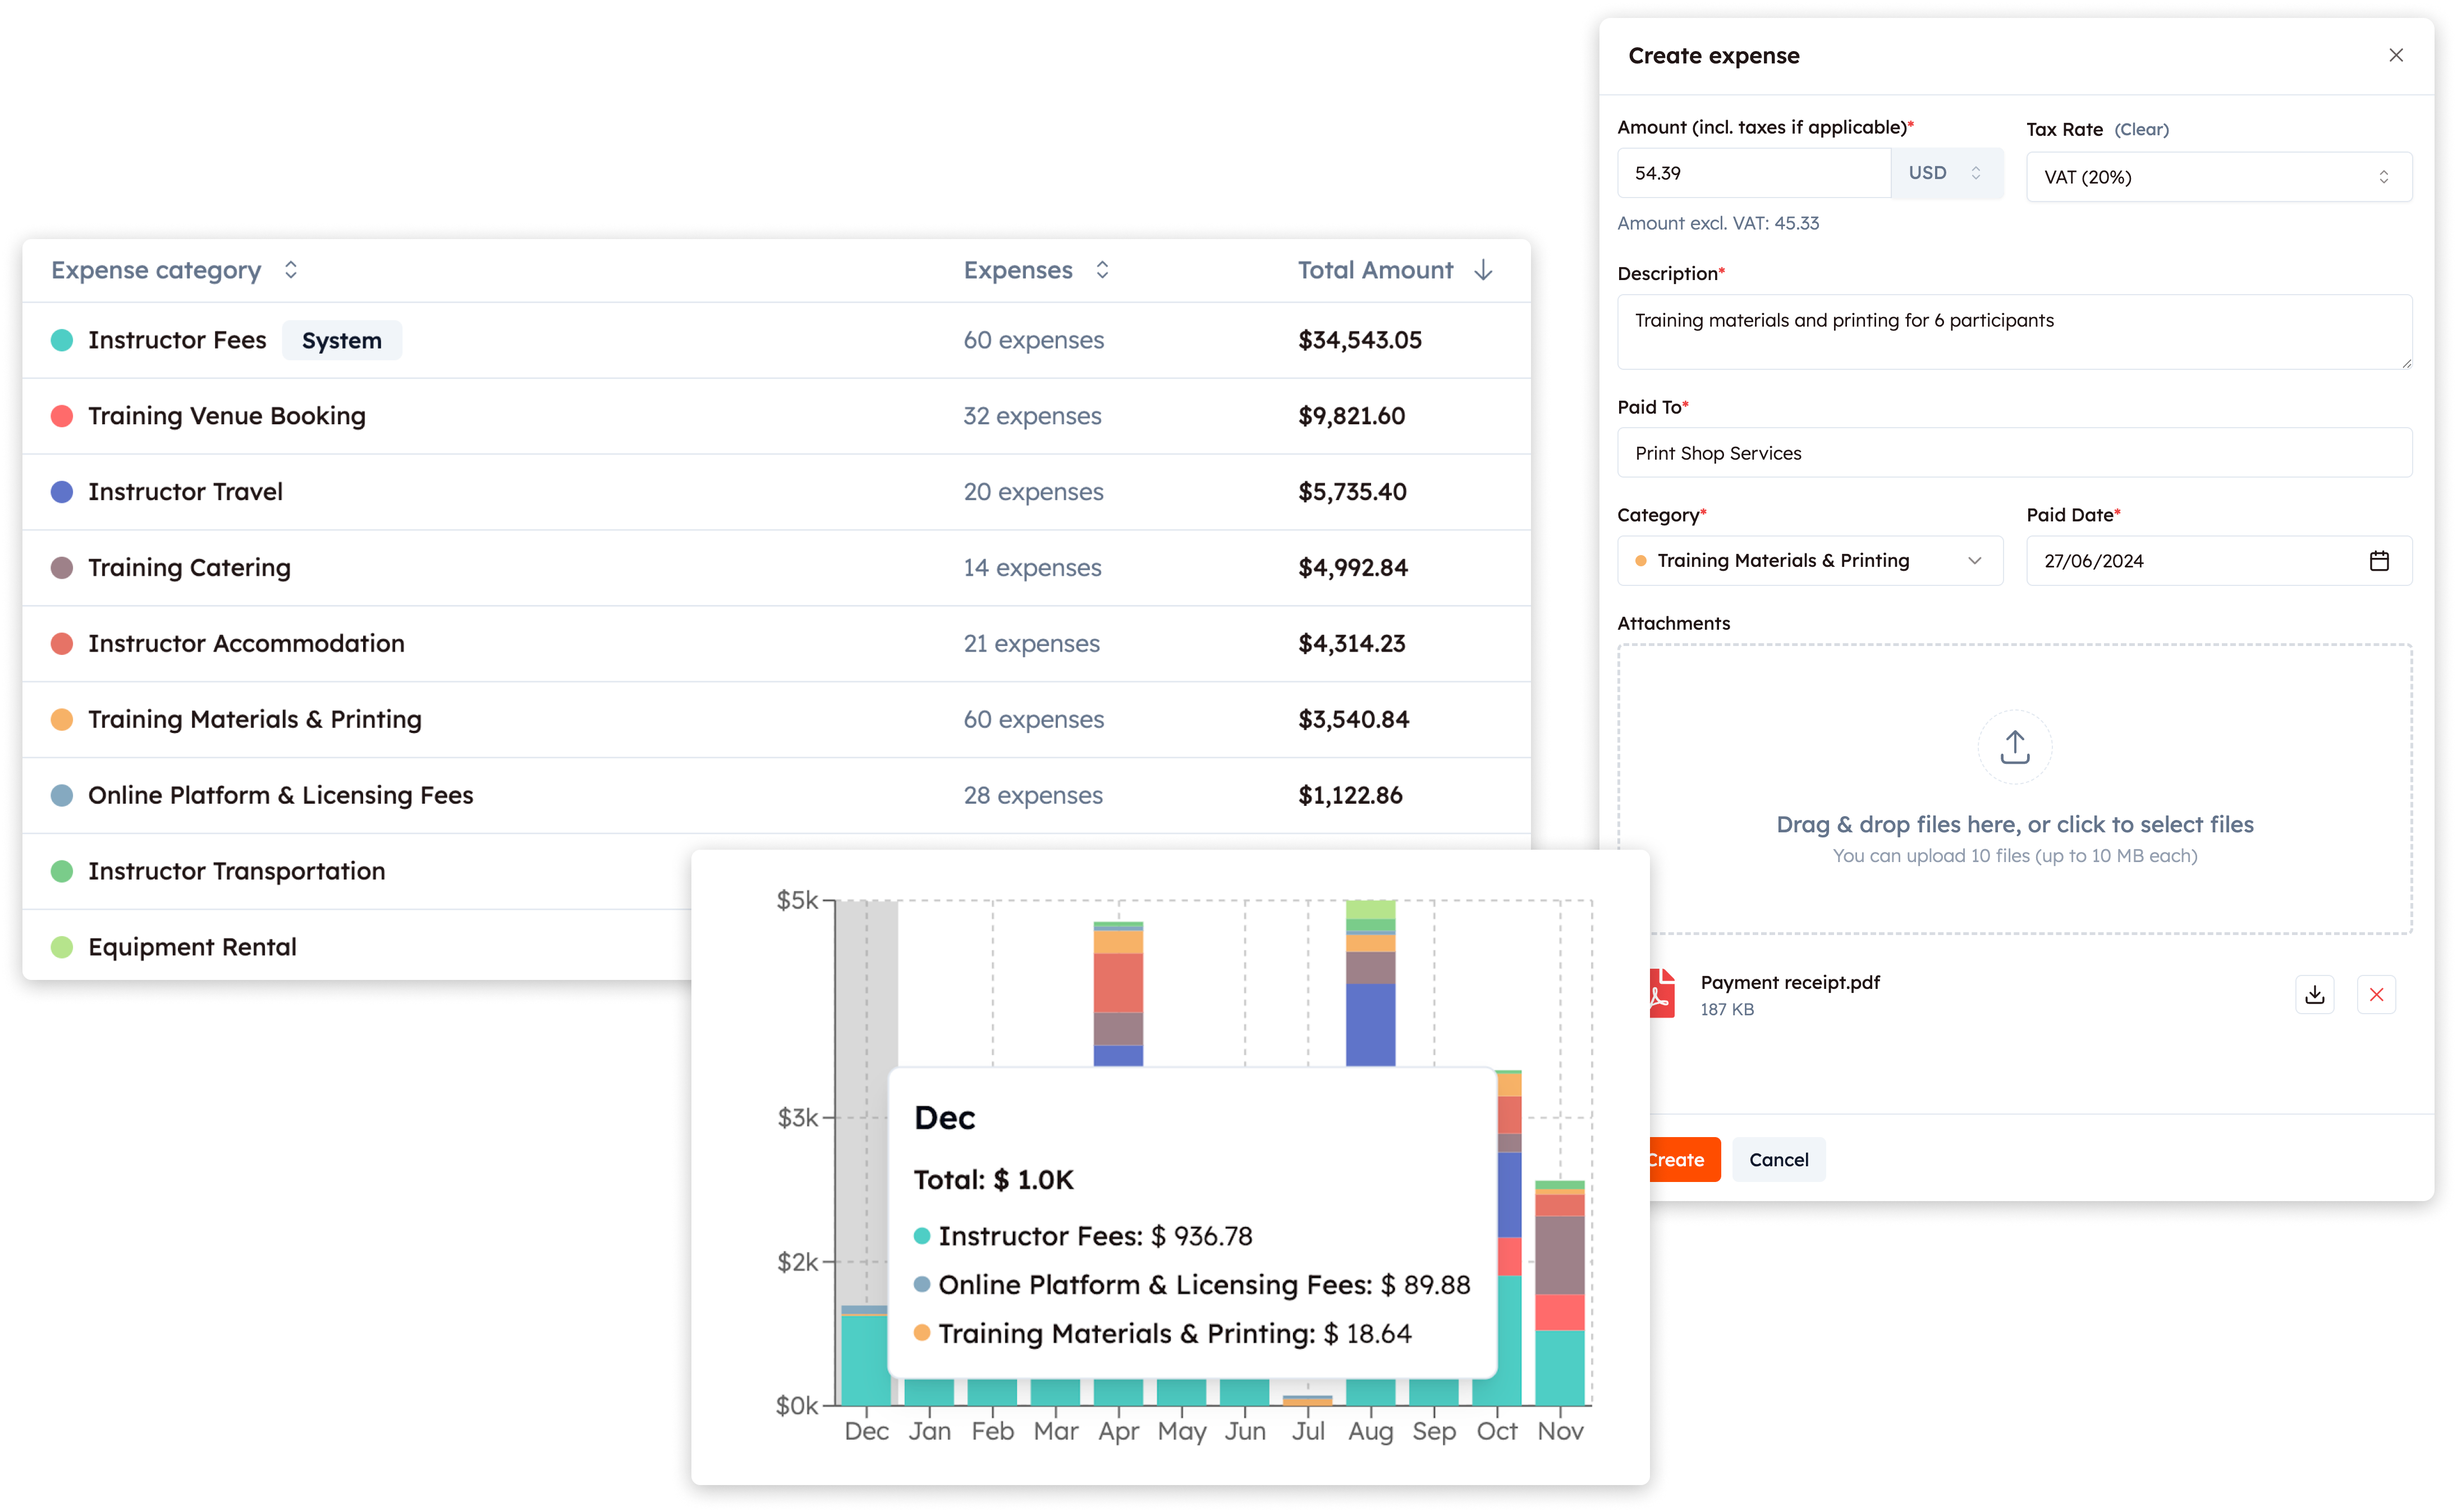Cancel the expense creation
The width and height of the screenshot is (2457, 1512).
click(1778, 1159)
